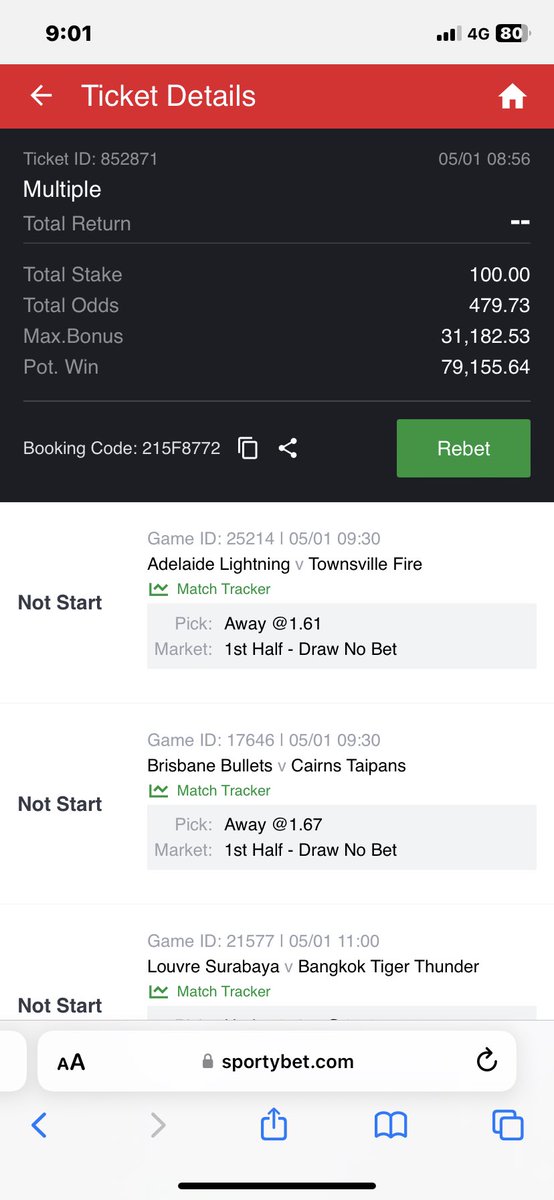Open Match Tracker for Louvre Surabaya game
This screenshot has width=554, height=1200.
point(209,991)
